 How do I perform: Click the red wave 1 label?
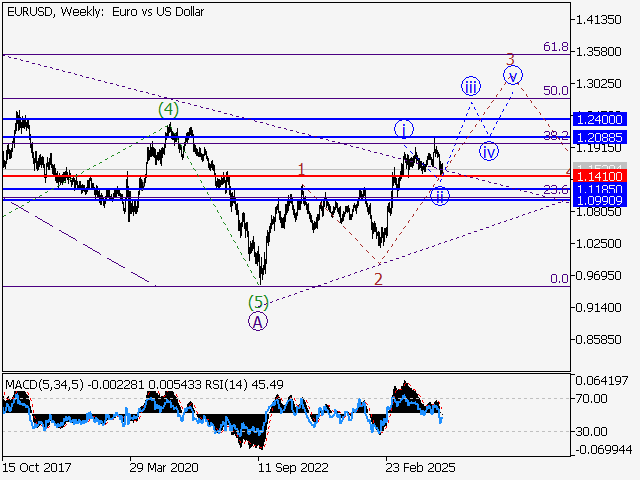[301, 170]
